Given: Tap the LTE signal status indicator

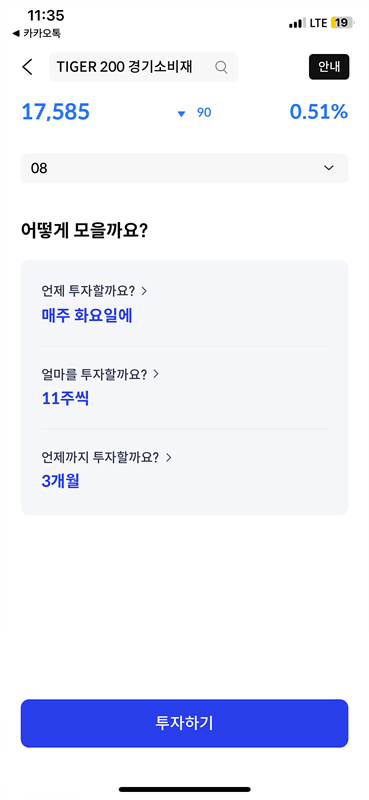Looking at the screenshot, I should point(308,23).
